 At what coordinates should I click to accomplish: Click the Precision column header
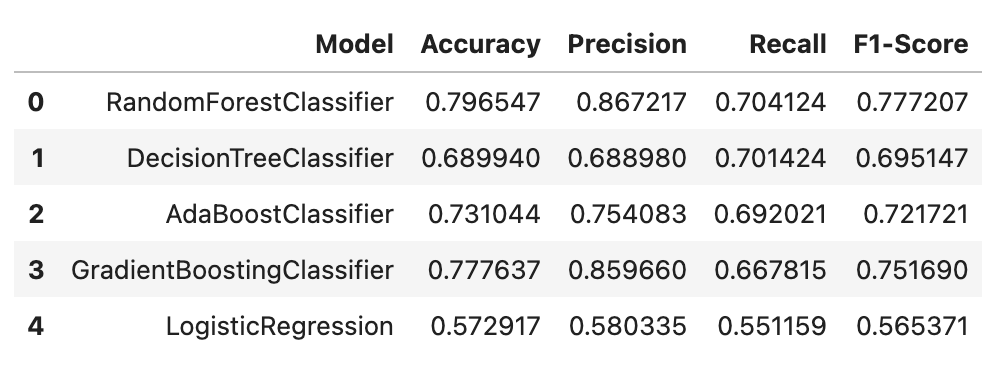[x=627, y=44]
